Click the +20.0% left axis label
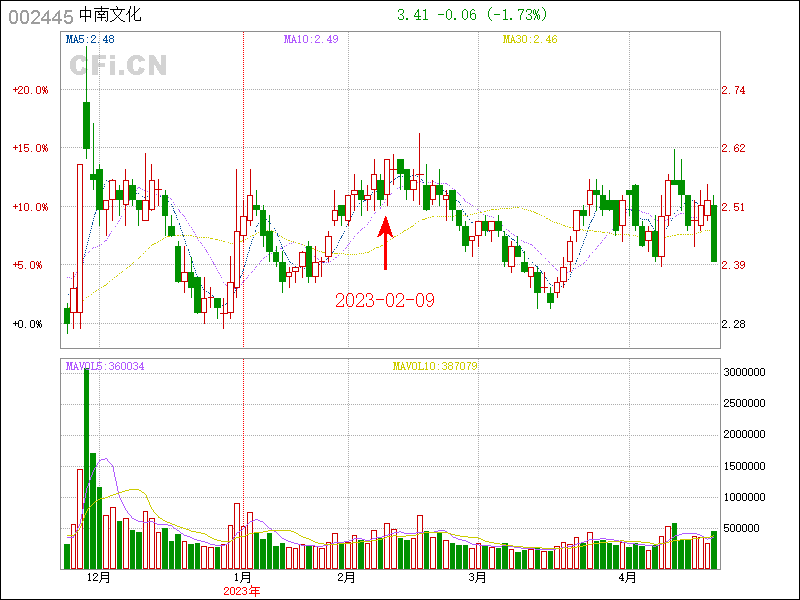This screenshot has height=600, width=800. (30, 90)
